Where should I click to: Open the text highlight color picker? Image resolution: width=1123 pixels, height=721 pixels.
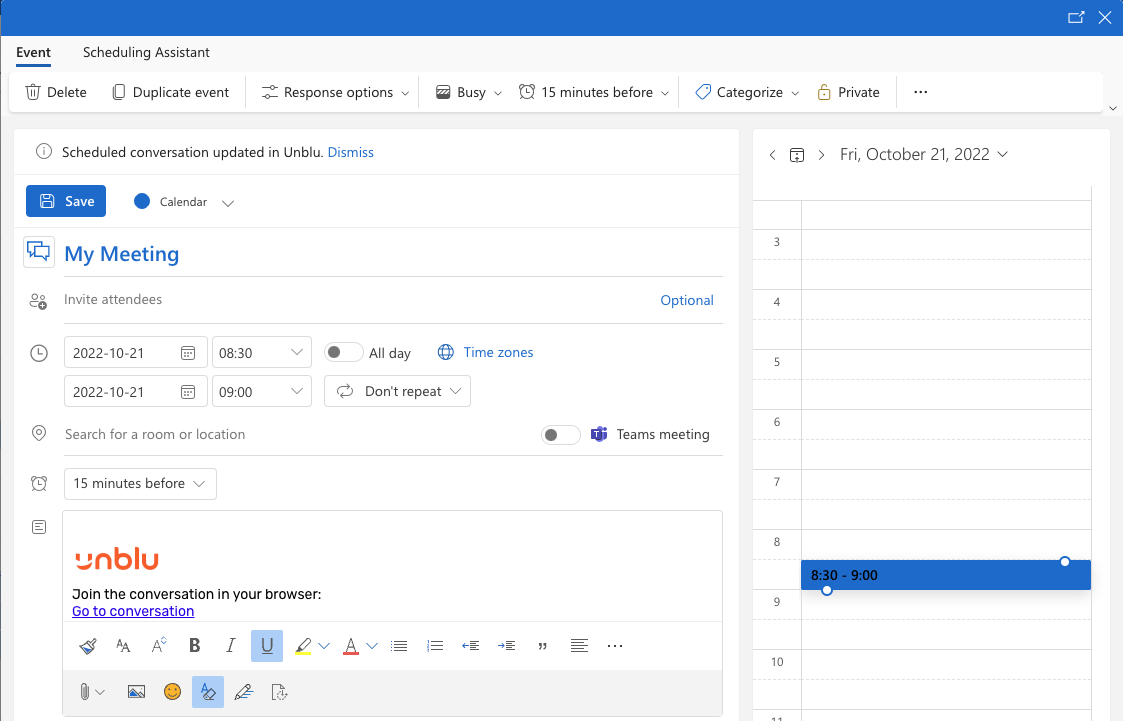tap(324, 646)
